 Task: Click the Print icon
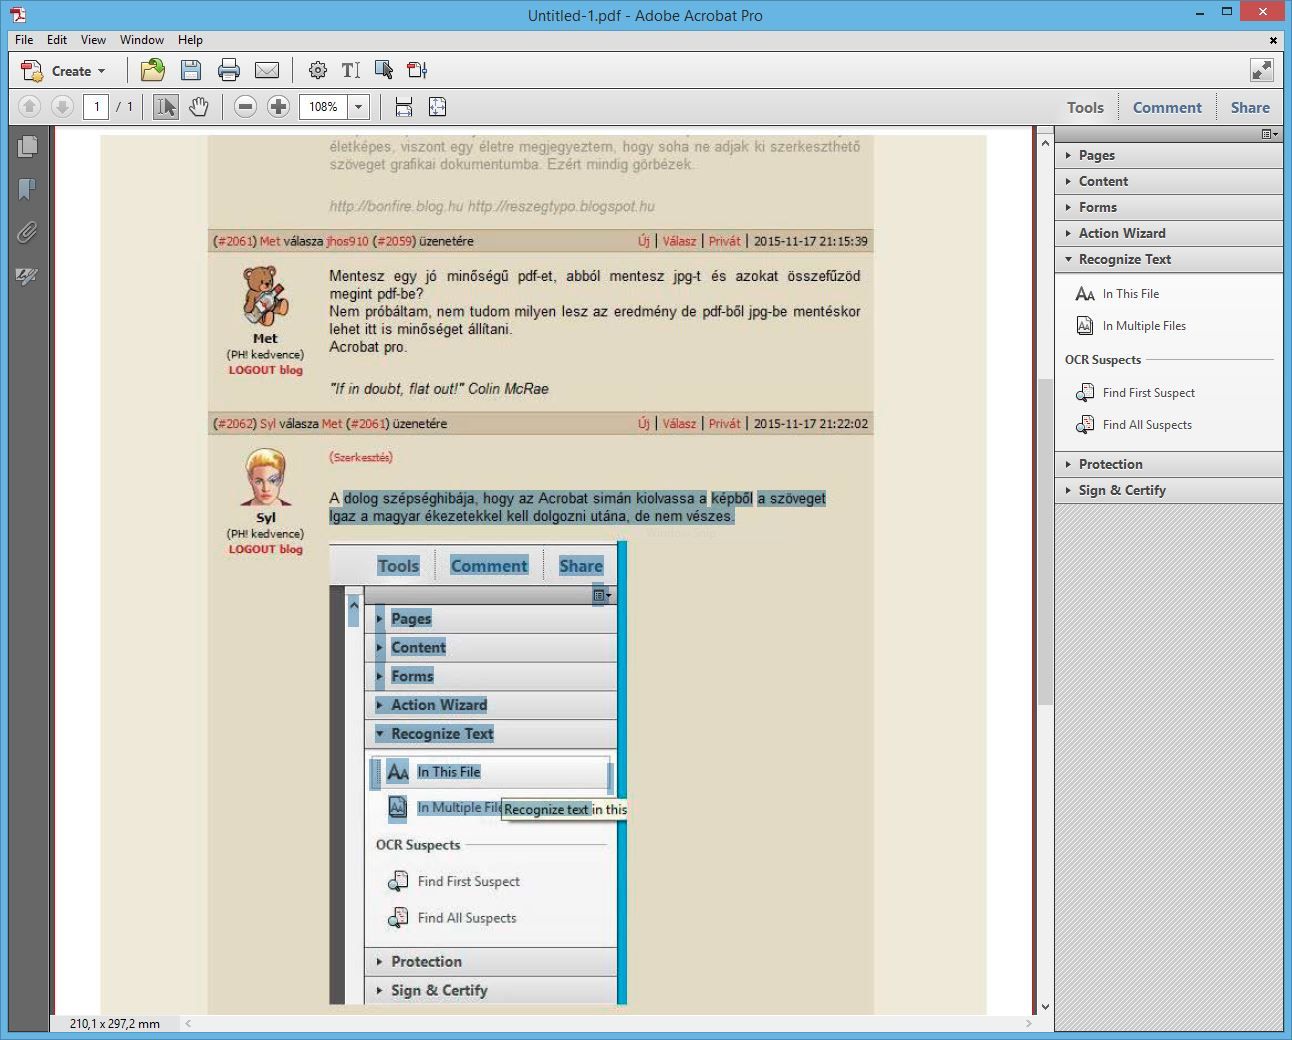pos(229,70)
